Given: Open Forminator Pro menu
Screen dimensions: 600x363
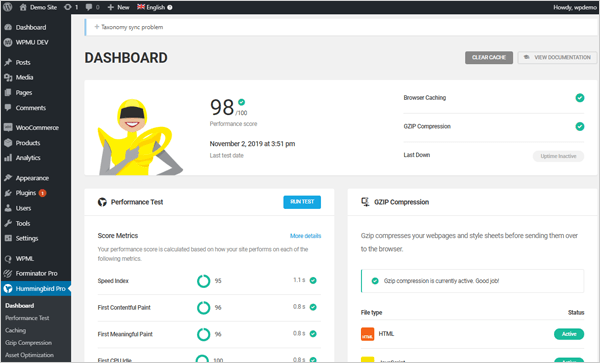Looking at the screenshot, I should click(36, 273).
